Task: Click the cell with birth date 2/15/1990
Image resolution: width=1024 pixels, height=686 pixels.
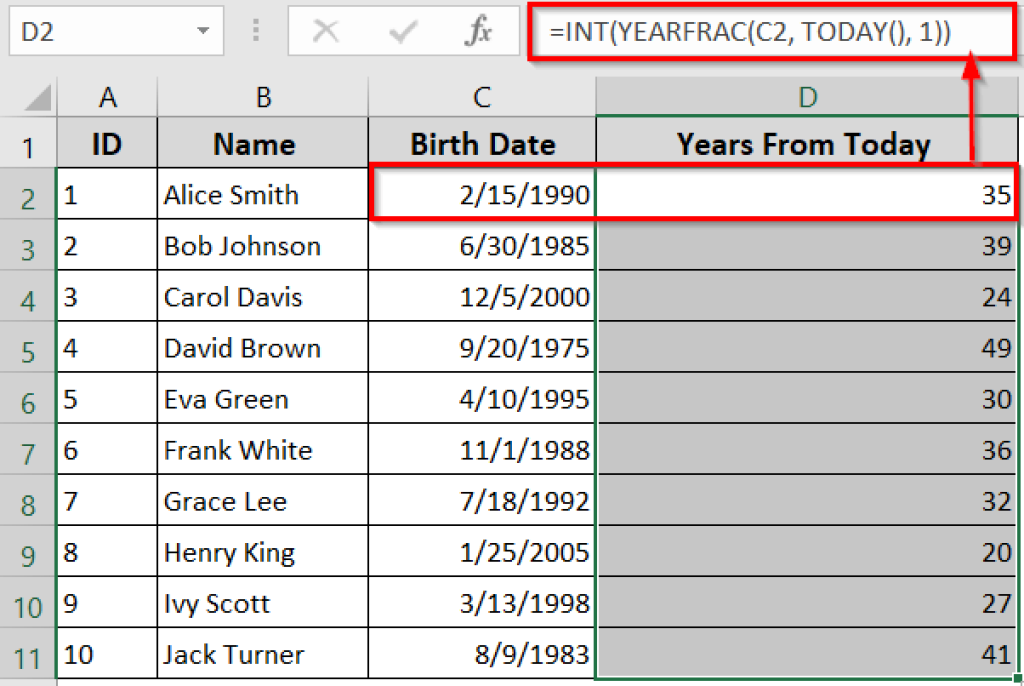Action: point(482,195)
